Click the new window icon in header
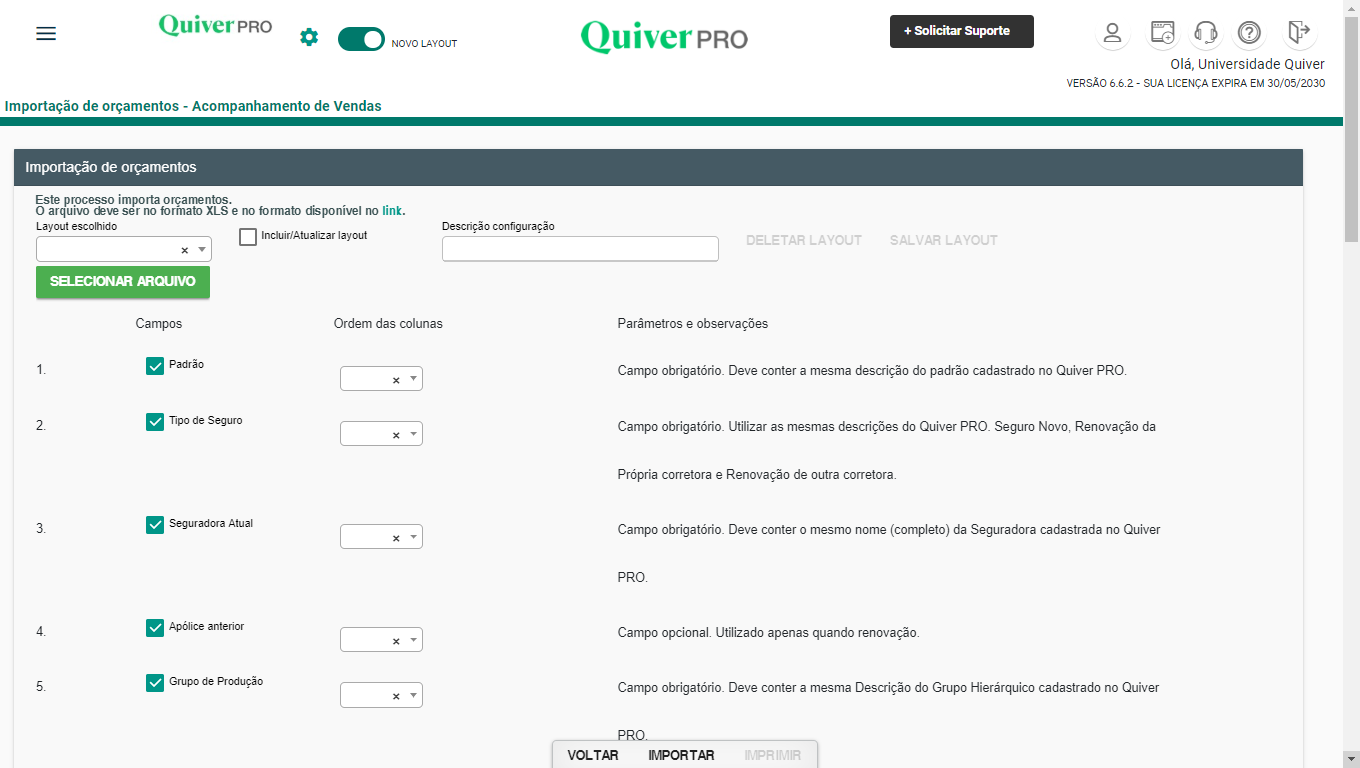Screen dimensions: 1360x768 [x=1162, y=33]
